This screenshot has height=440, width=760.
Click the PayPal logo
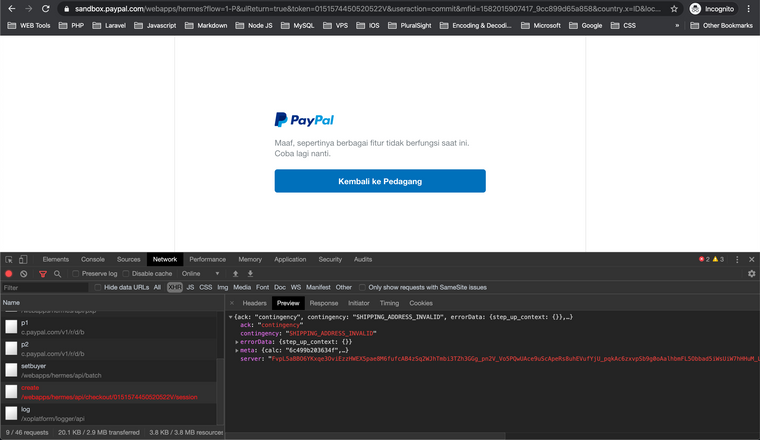coord(304,120)
